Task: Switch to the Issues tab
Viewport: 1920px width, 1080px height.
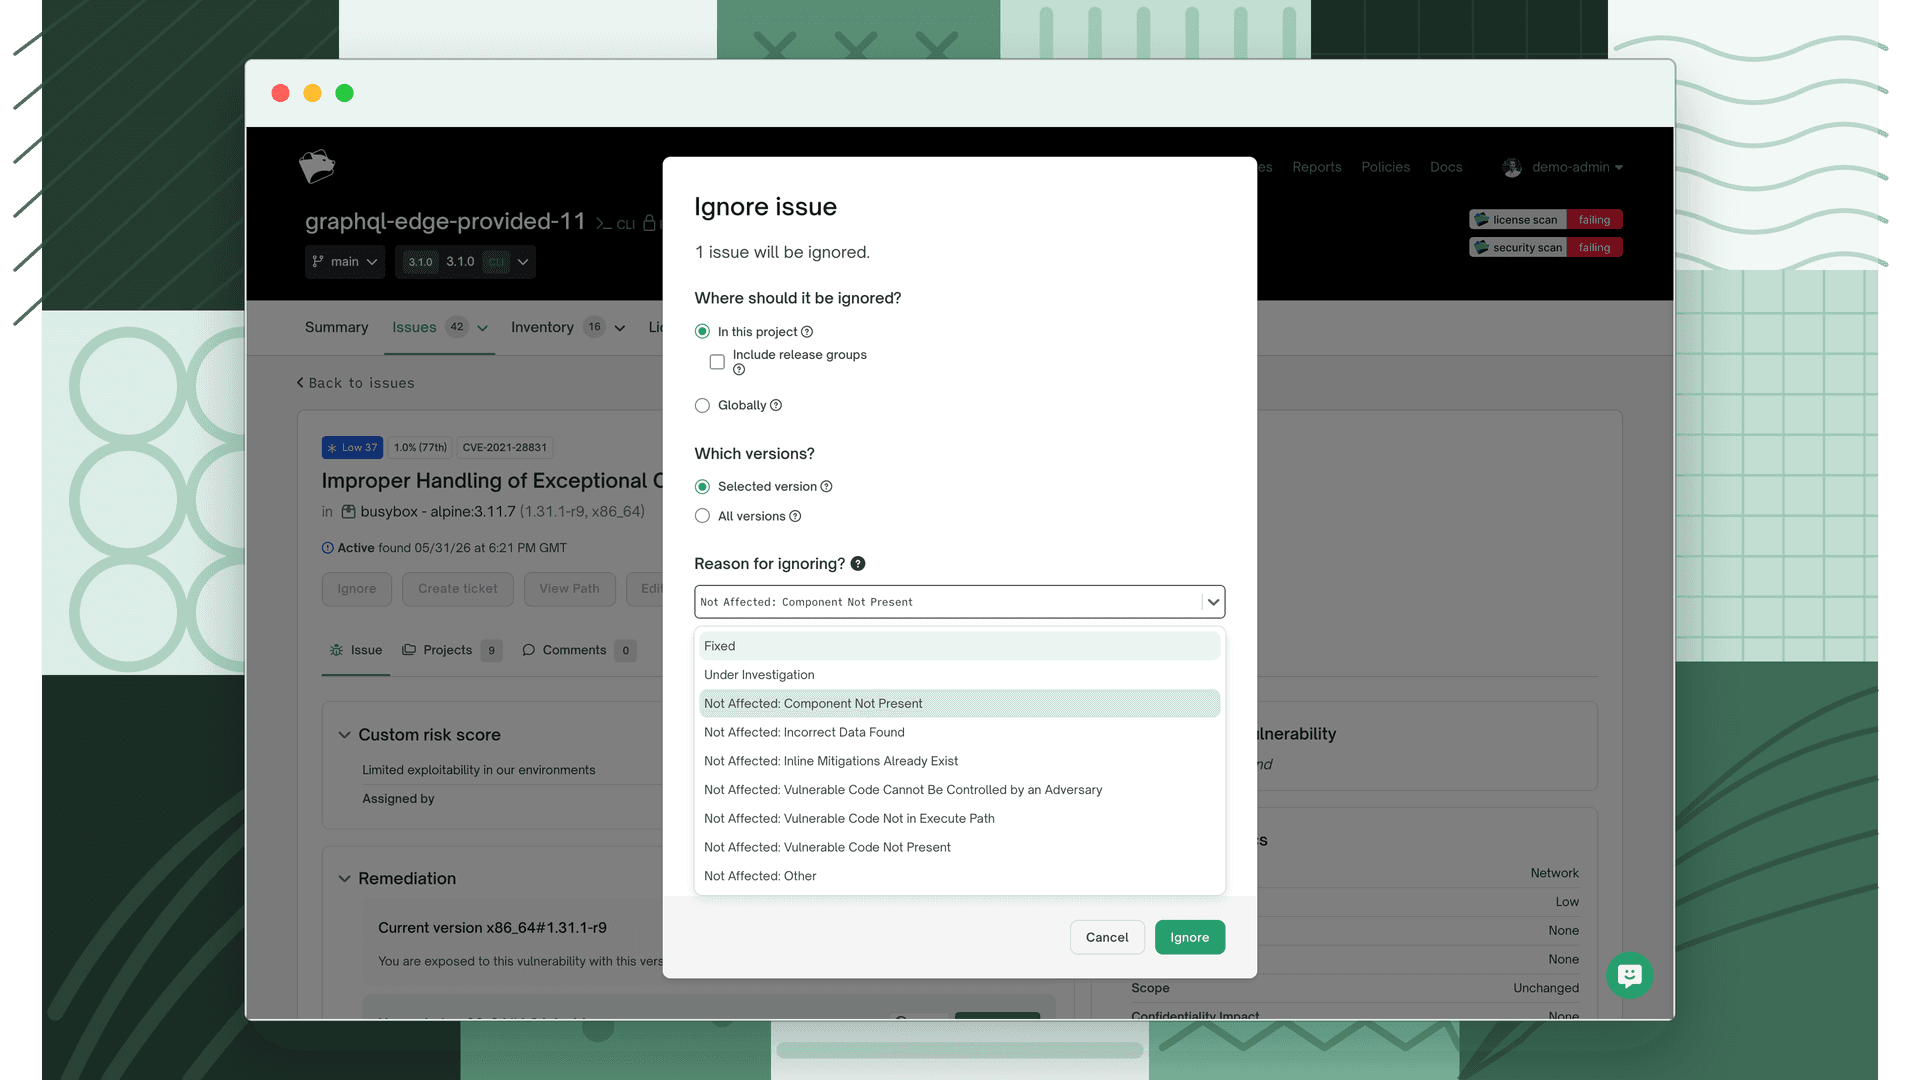Action: (x=414, y=328)
